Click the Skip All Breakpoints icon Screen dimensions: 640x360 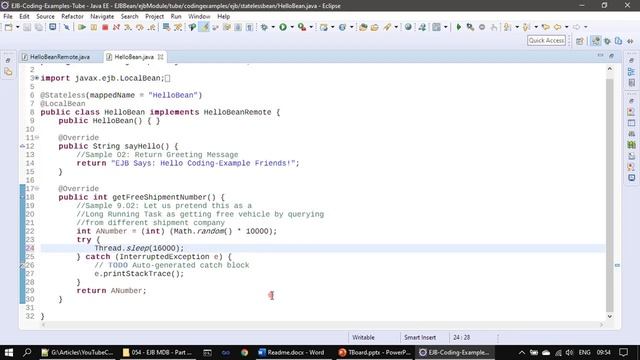pos(67,27)
